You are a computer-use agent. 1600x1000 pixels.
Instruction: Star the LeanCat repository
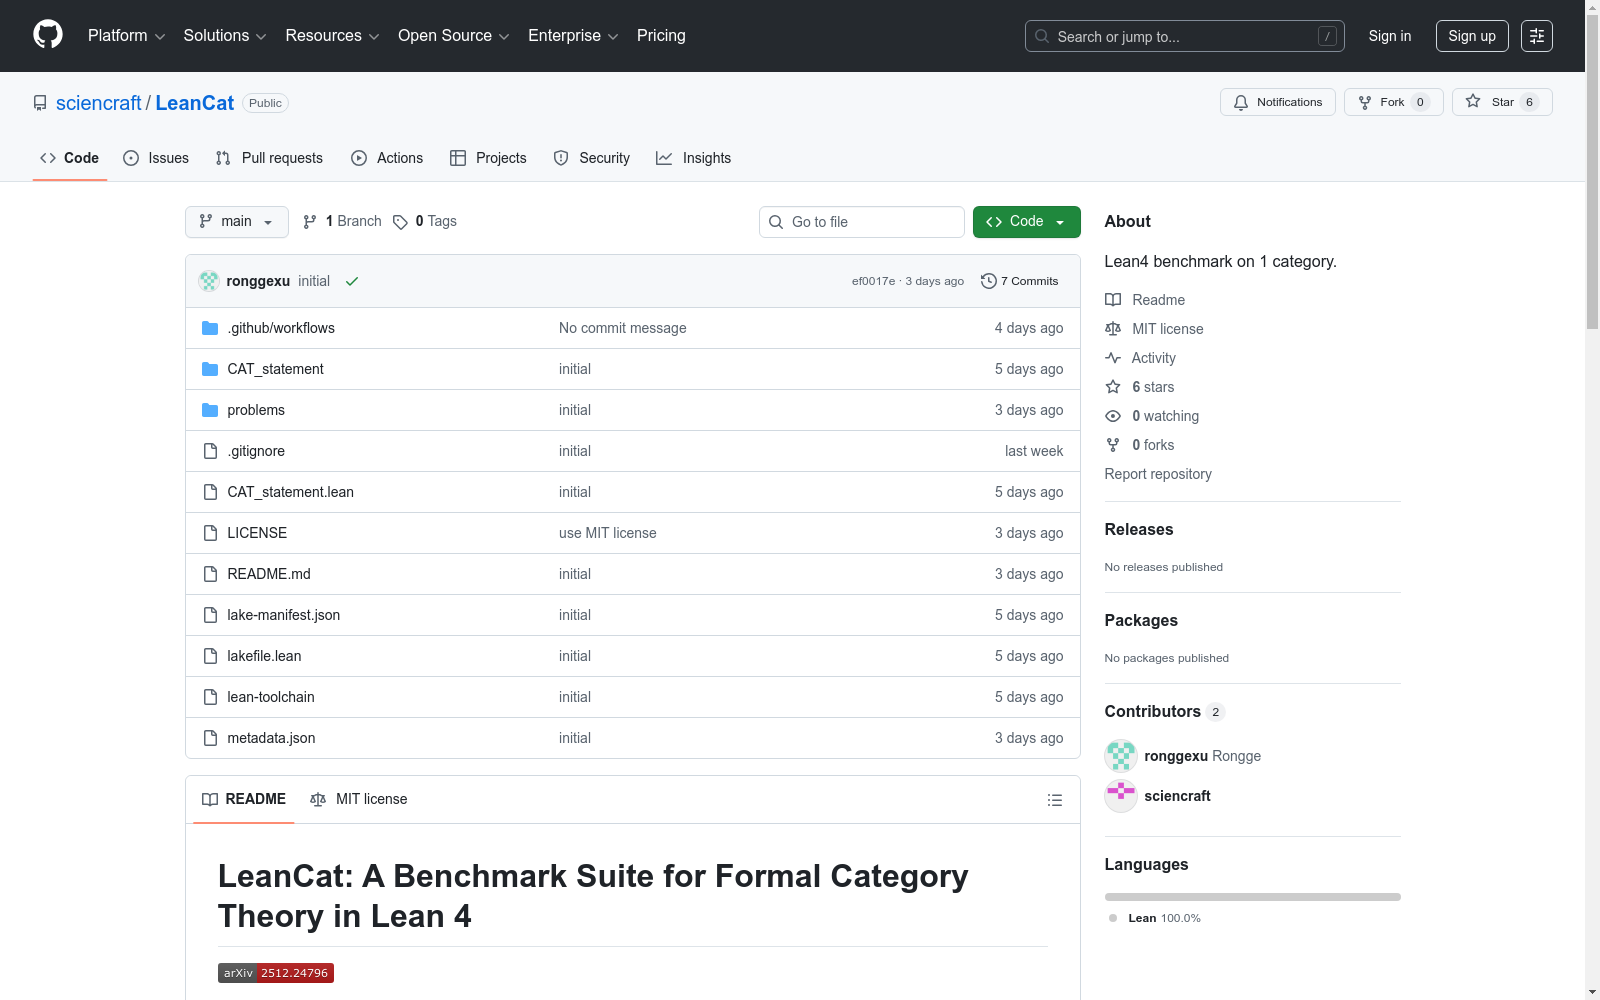[1501, 102]
